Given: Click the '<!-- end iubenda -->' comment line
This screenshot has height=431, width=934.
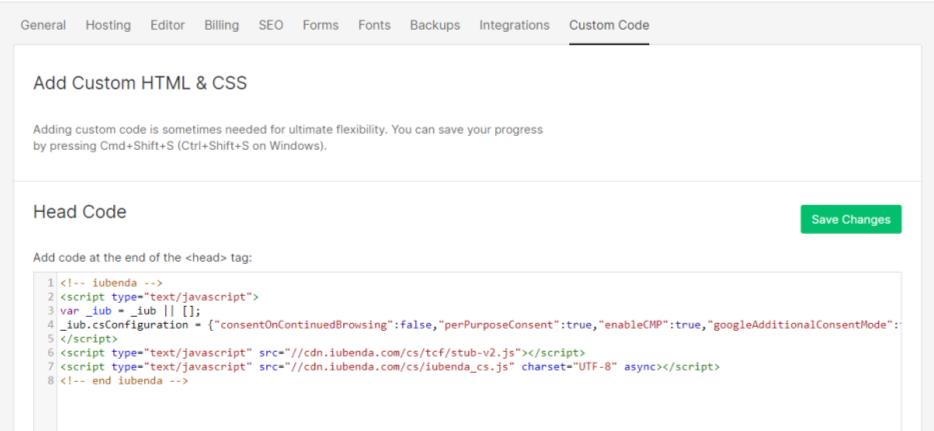Looking at the screenshot, I should point(124,380).
